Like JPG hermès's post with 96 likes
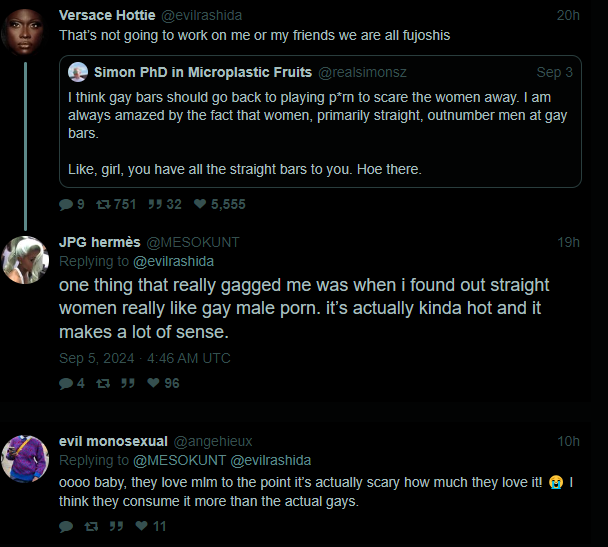 (x=153, y=383)
